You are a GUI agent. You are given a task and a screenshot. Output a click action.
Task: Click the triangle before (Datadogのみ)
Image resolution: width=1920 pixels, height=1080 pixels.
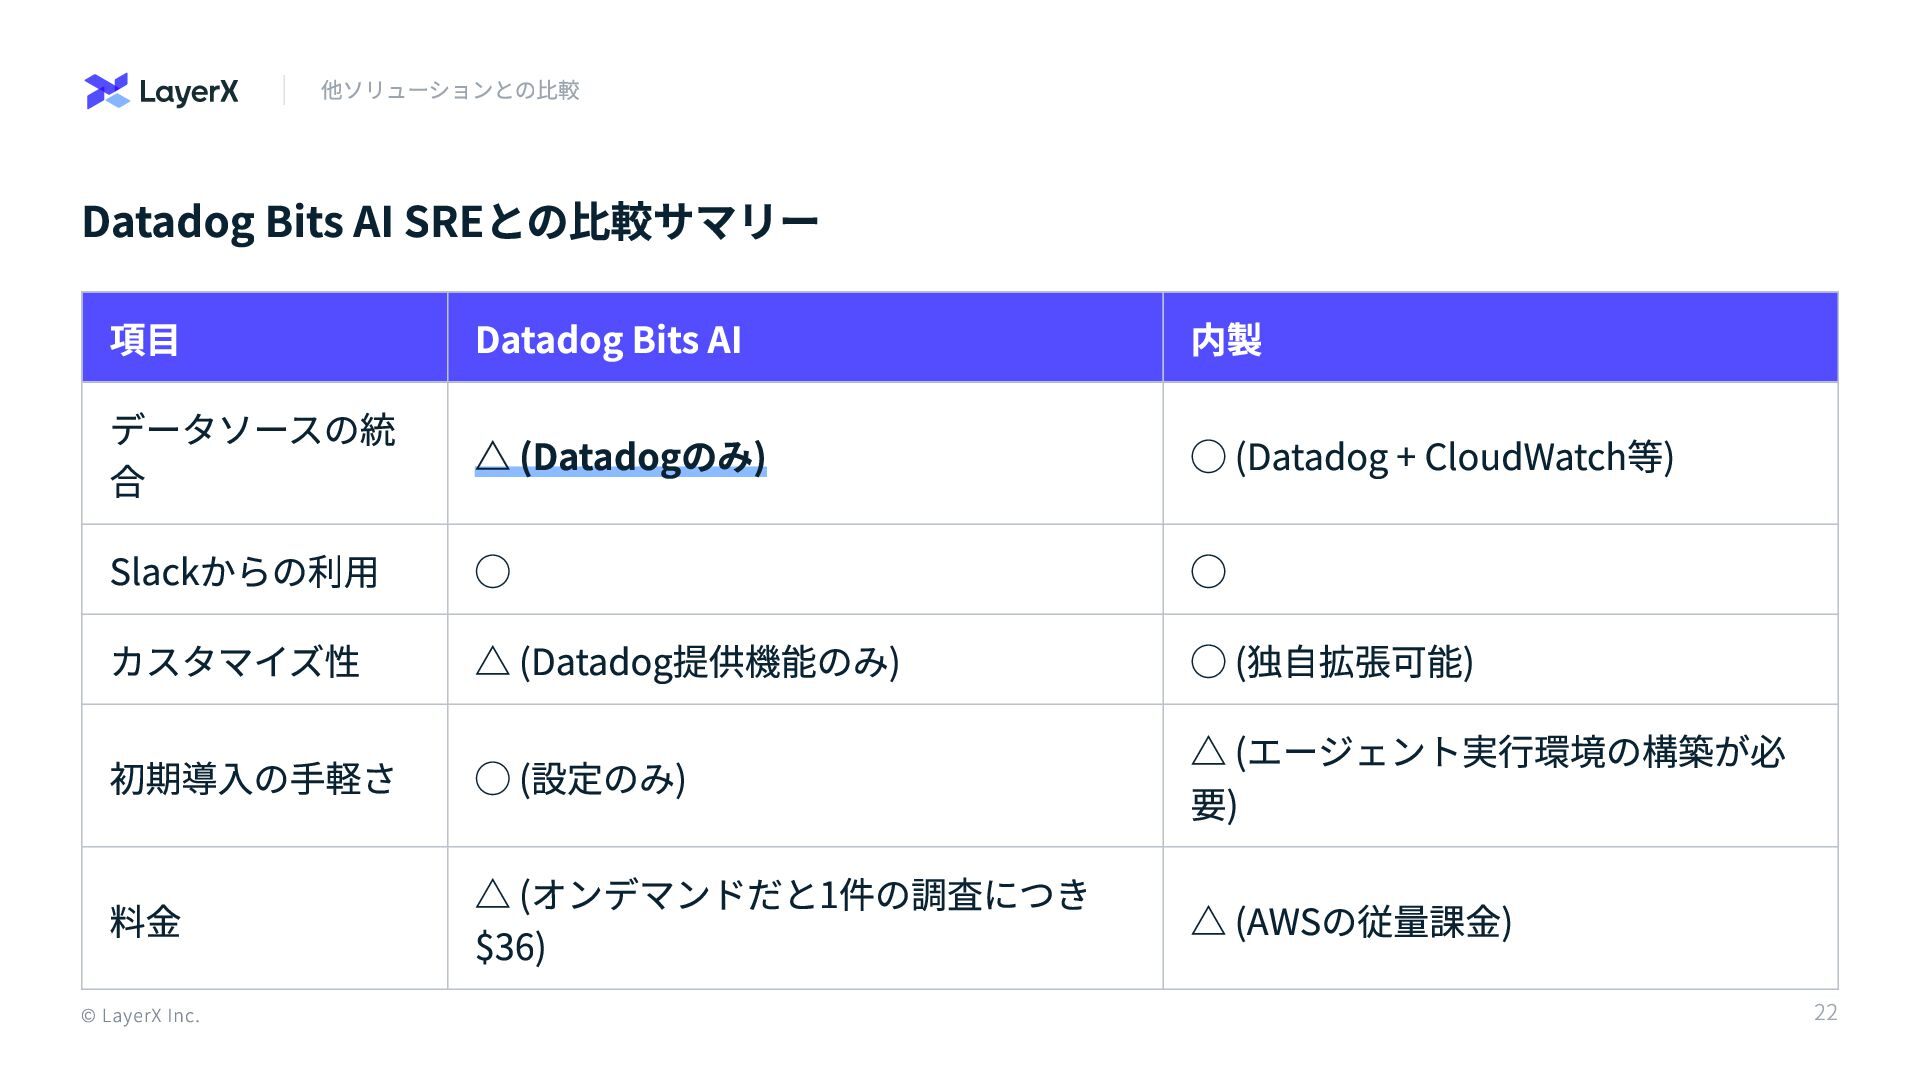(x=492, y=457)
